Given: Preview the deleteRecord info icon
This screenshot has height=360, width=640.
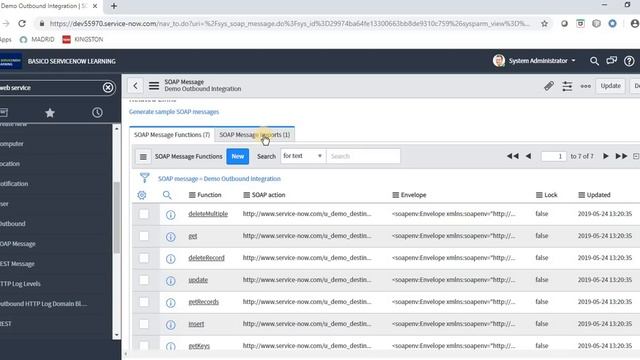Looking at the screenshot, I should tap(171, 258).
